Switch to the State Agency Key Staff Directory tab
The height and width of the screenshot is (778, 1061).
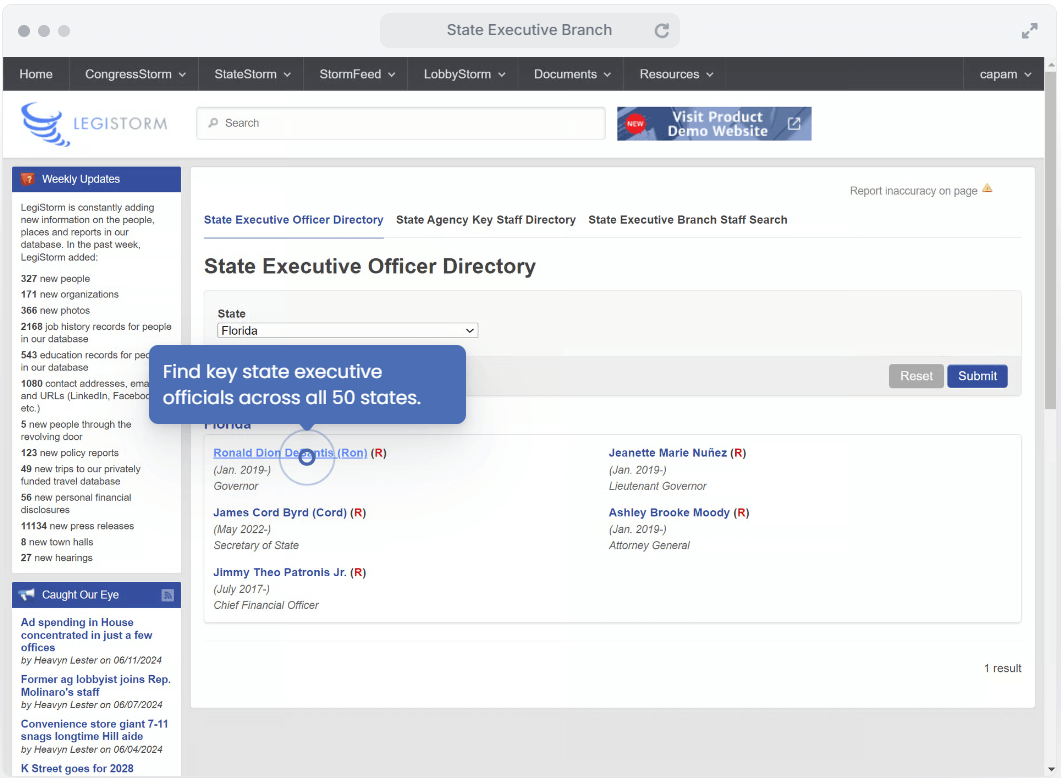pyautogui.click(x=486, y=220)
